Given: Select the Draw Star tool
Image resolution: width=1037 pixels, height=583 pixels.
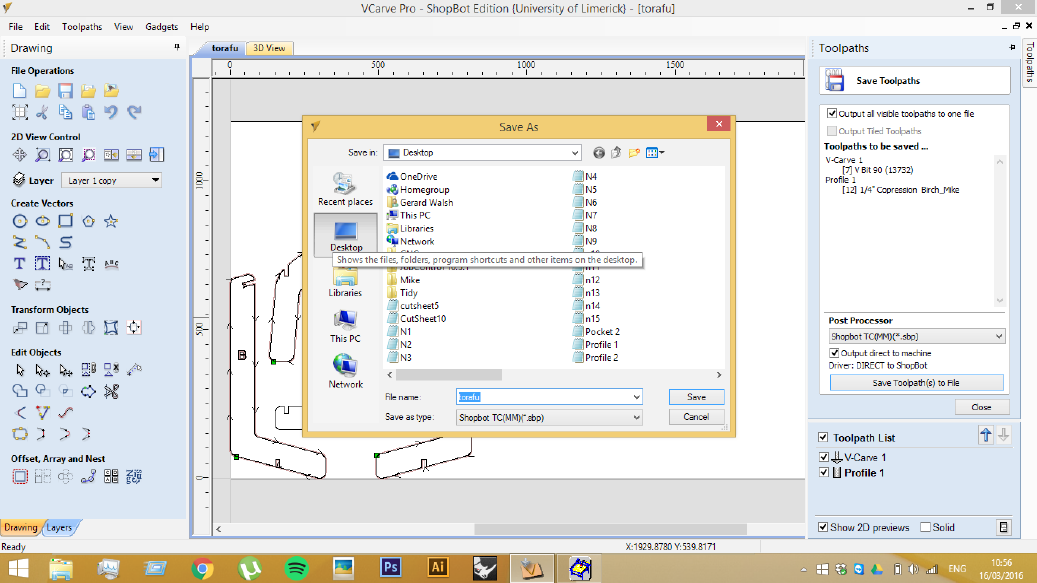Looking at the screenshot, I should click(110, 221).
